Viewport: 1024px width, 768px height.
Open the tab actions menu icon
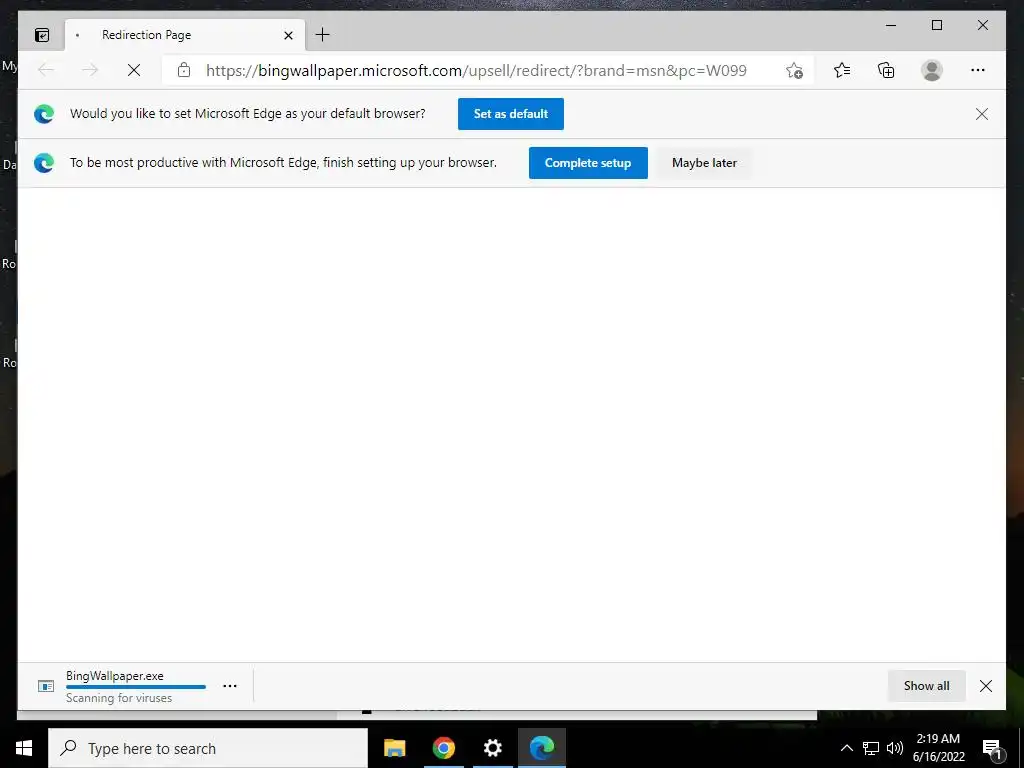tap(42, 35)
